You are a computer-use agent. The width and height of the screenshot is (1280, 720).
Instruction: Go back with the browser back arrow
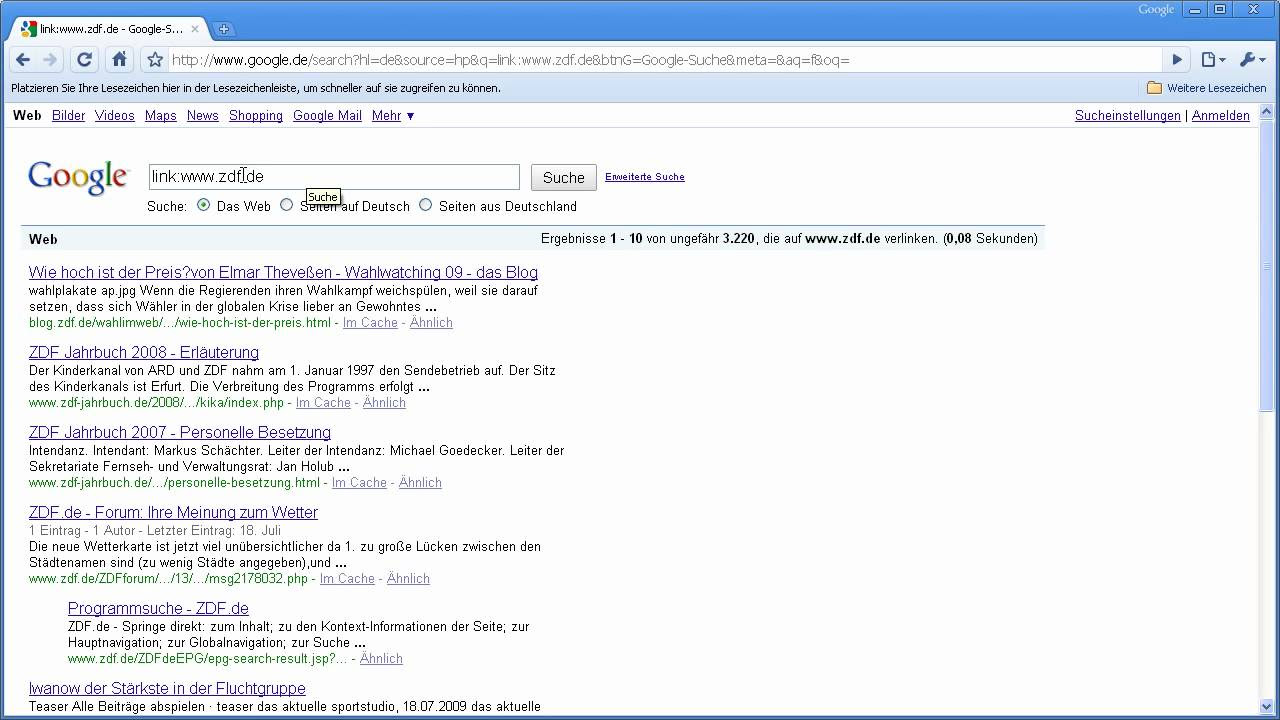click(23, 60)
